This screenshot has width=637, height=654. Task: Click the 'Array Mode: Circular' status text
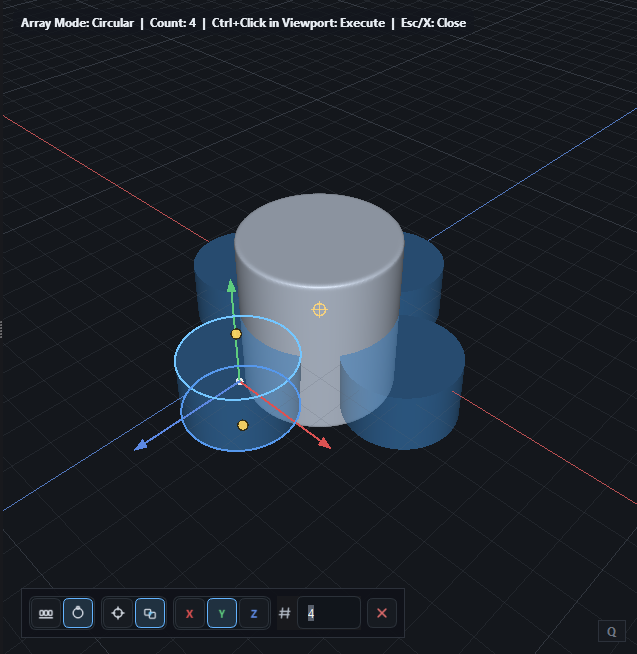coord(77,23)
